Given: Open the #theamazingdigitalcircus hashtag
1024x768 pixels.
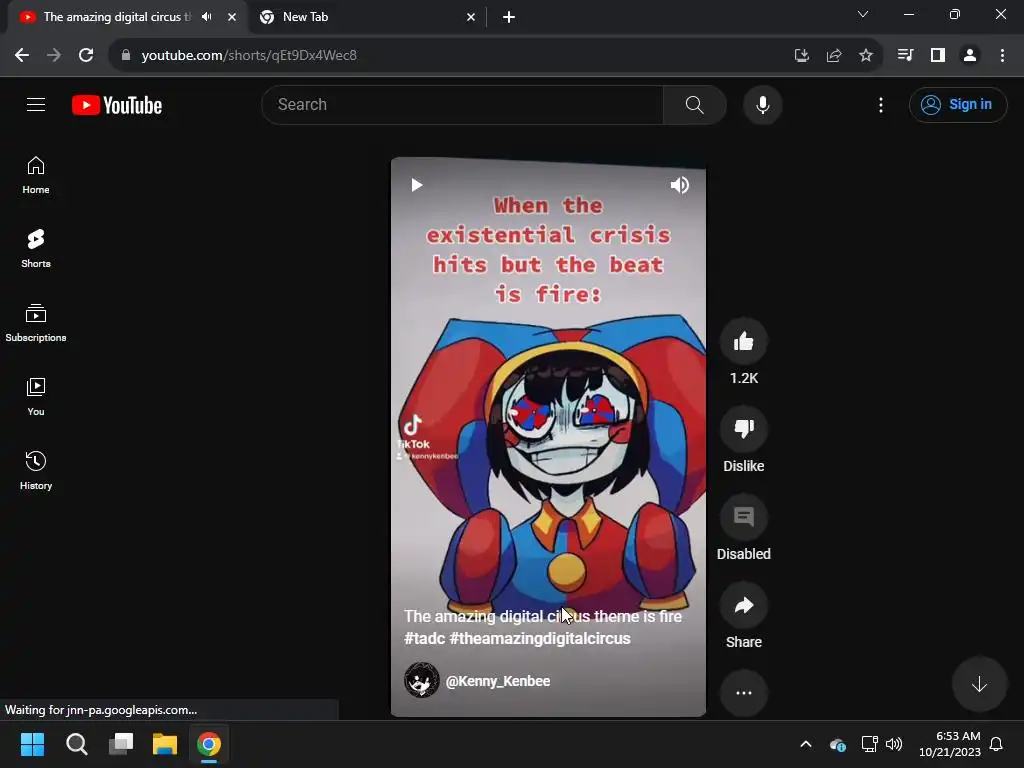Looking at the screenshot, I should [x=540, y=638].
